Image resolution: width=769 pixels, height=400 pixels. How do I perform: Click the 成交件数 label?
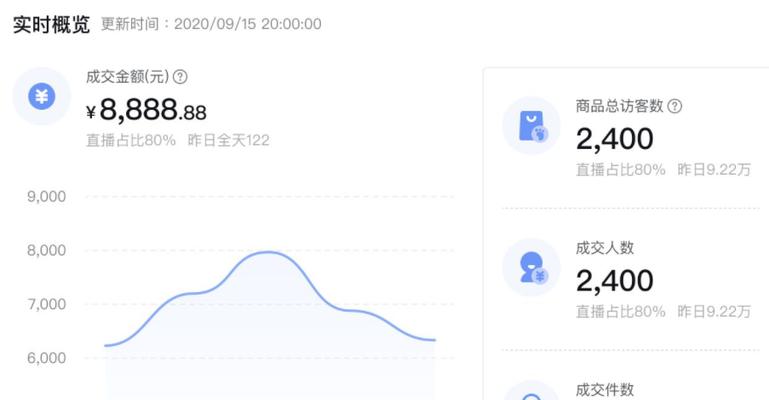605,390
